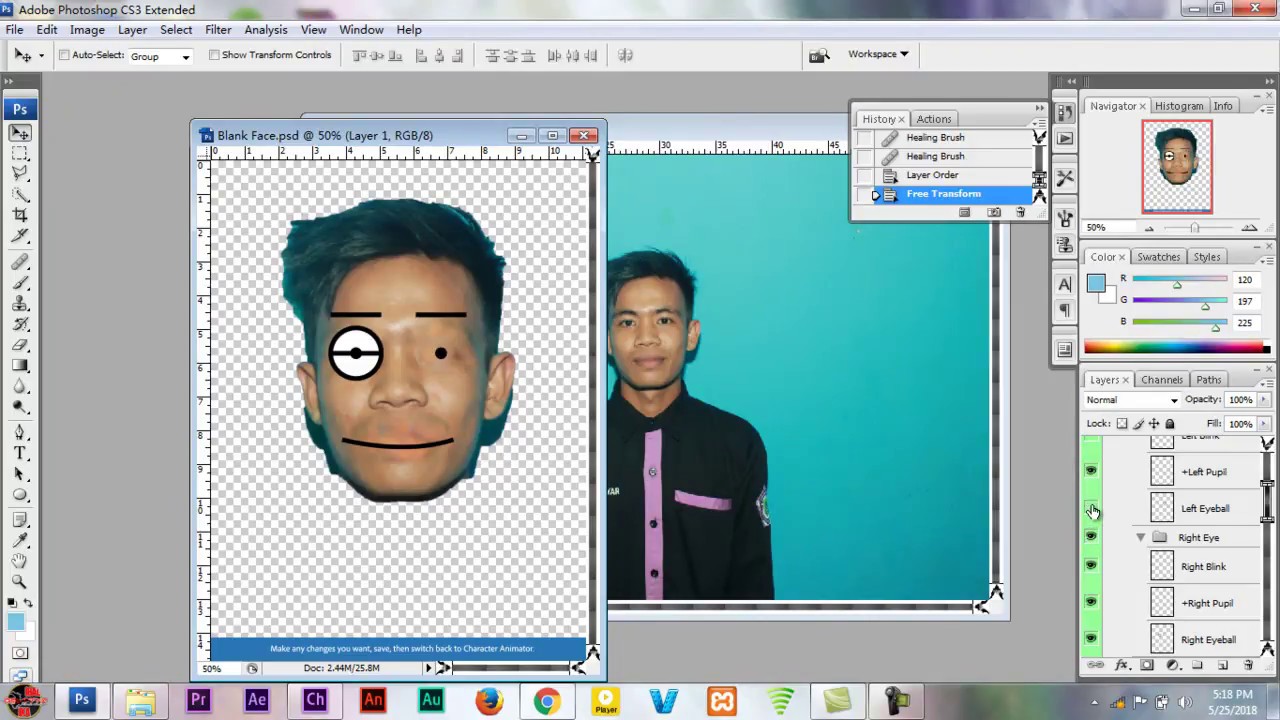Open Chrome from the taskbar
Viewport: 1280px width, 720px height.
(x=547, y=700)
